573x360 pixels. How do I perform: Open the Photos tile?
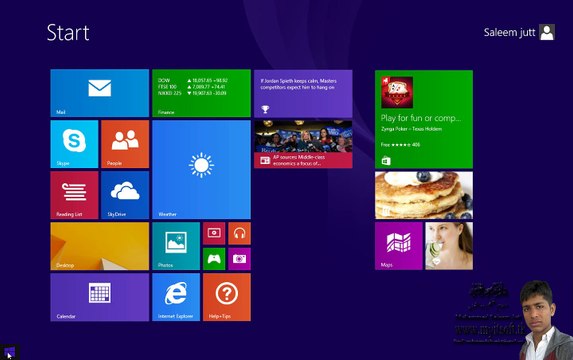[176, 246]
